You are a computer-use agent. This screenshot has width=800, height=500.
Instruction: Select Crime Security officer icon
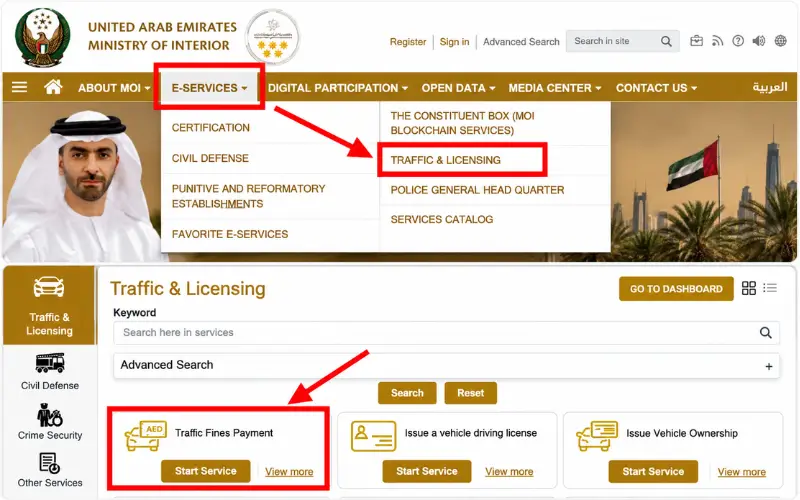tap(49, 414)
